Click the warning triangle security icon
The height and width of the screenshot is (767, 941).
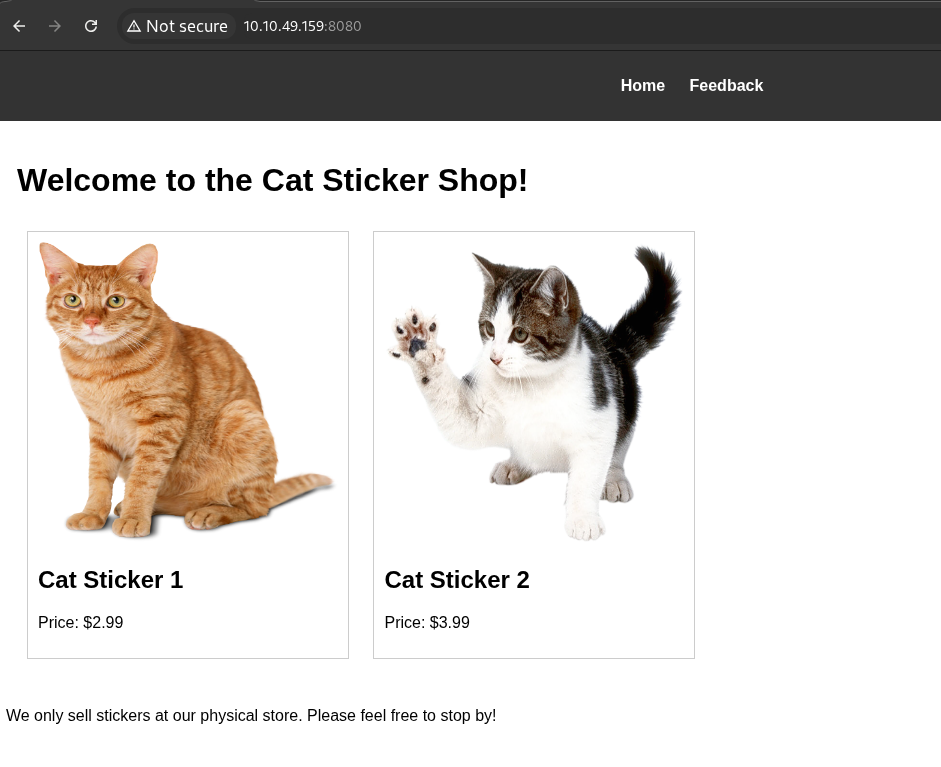pos(134,26)
